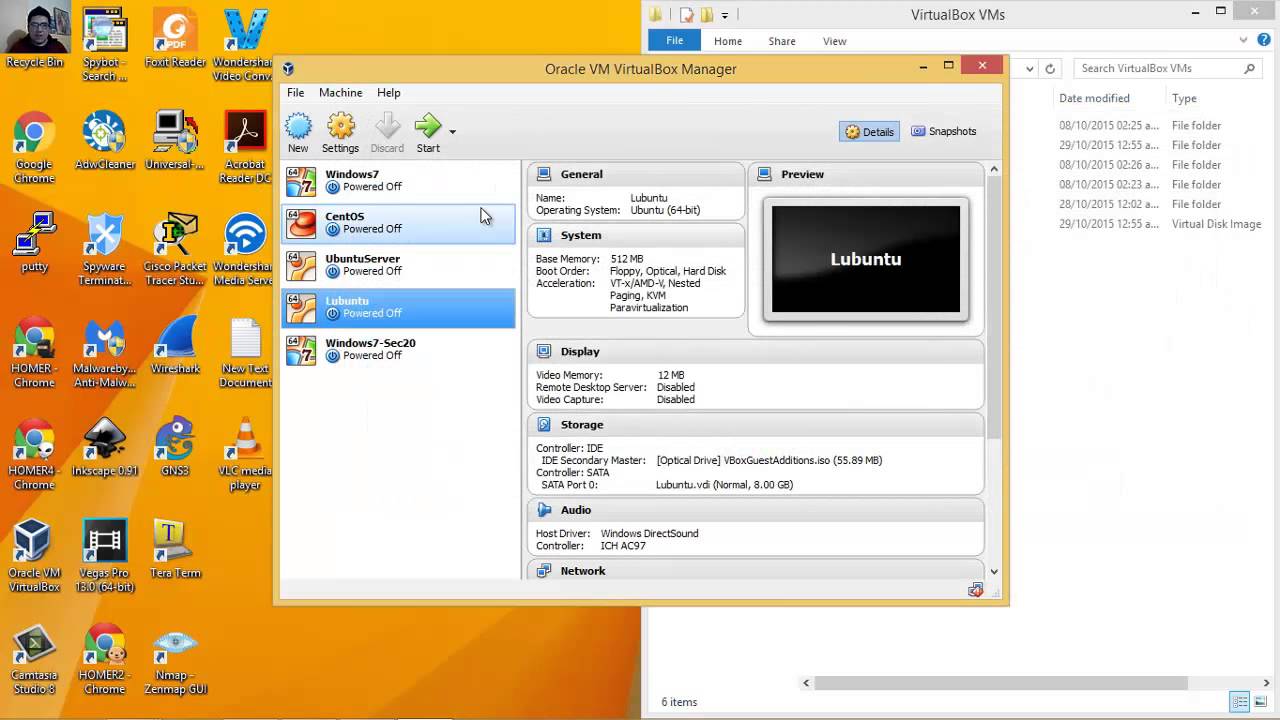The image size is (1280, 720).
Task: Open Explorer help question mark
Action: [x=1263, y=40]
